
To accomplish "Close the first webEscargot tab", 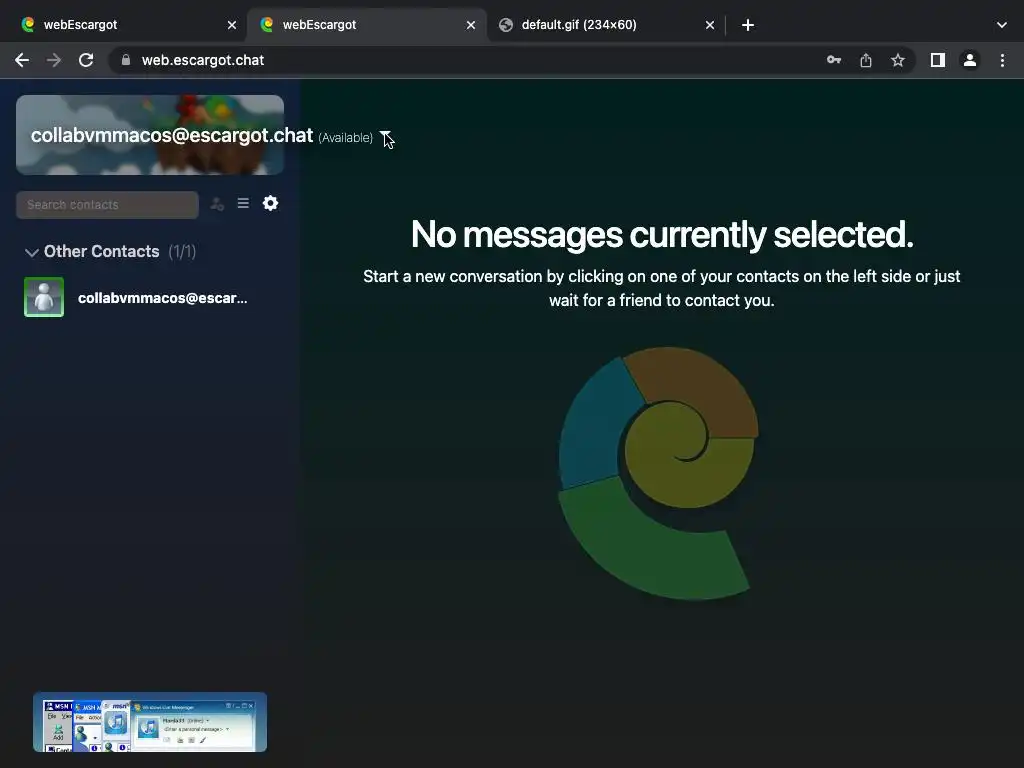I will point(232,25).
